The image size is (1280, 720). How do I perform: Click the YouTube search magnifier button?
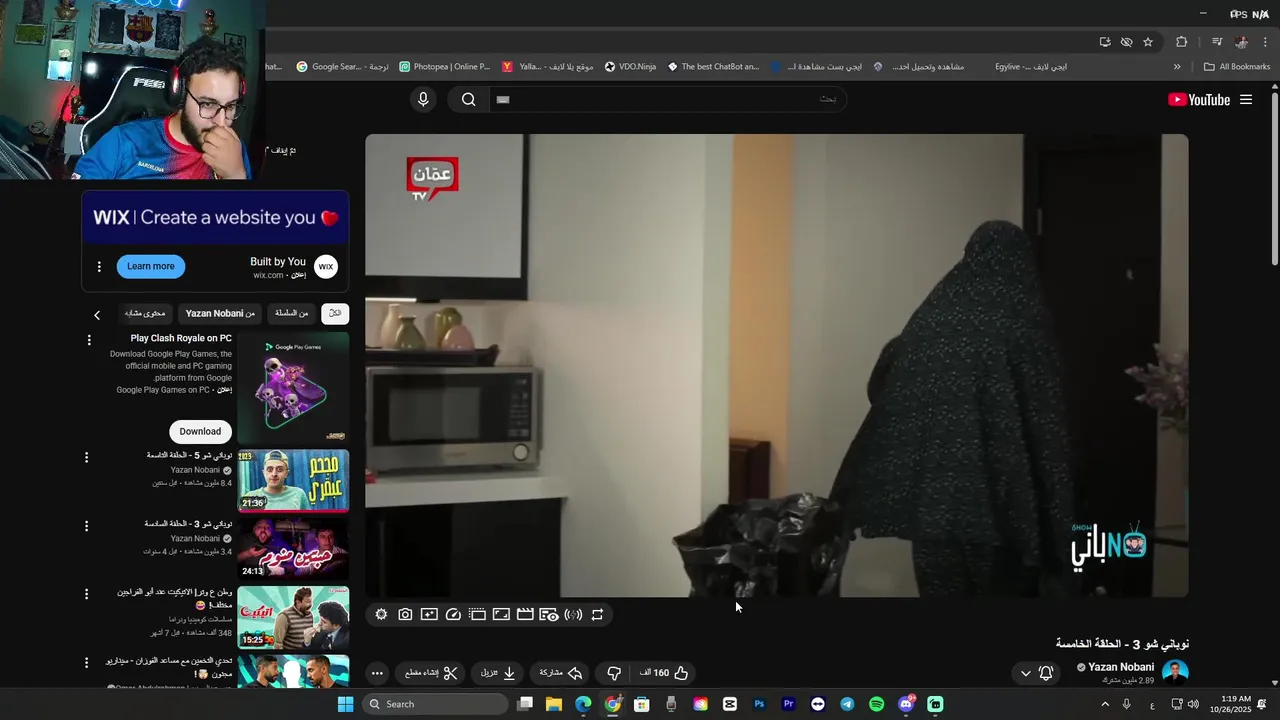click(468, 99)
